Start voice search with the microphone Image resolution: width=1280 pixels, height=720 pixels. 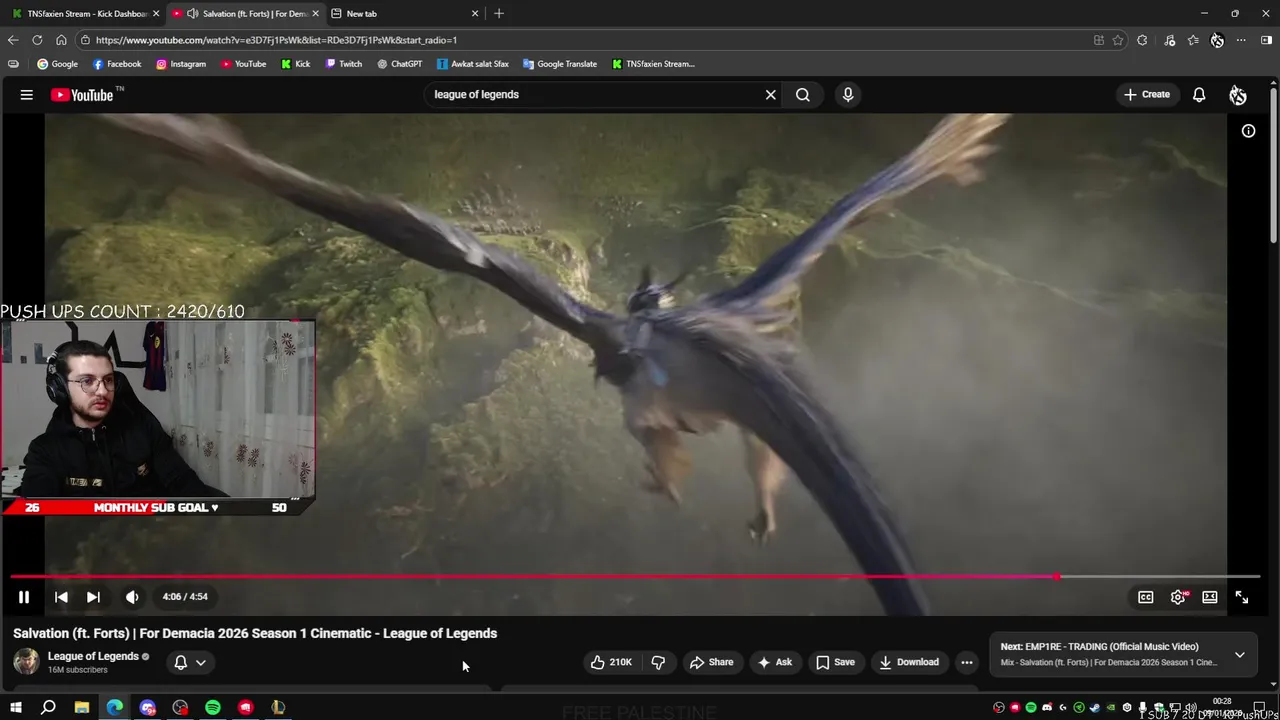[x=848, y=95]
